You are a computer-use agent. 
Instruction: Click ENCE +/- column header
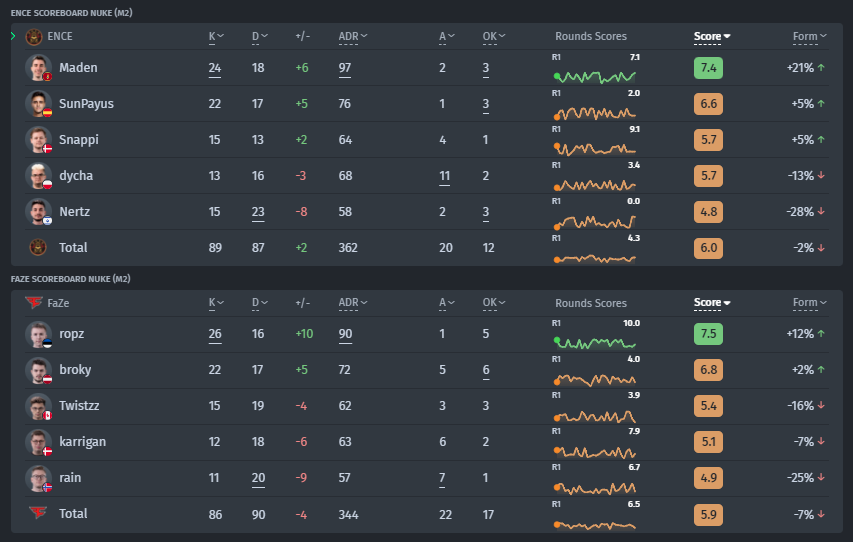[302, 36]
